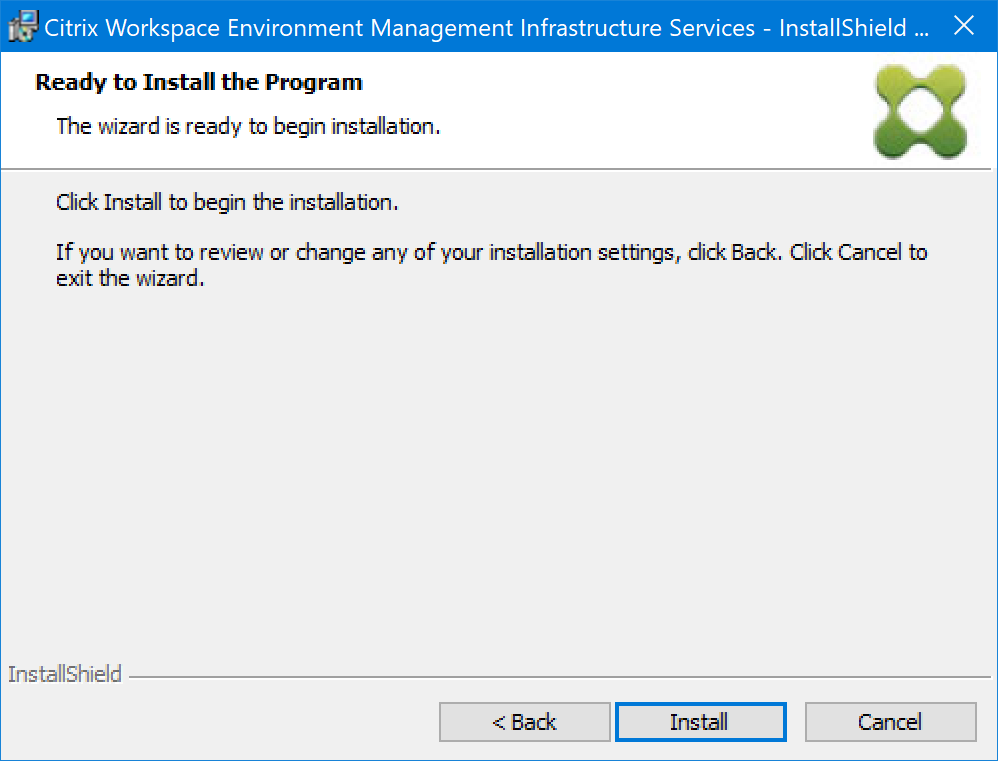Click the "exit the wizard." text line
The image size is (998, 761).
point(130,278)
